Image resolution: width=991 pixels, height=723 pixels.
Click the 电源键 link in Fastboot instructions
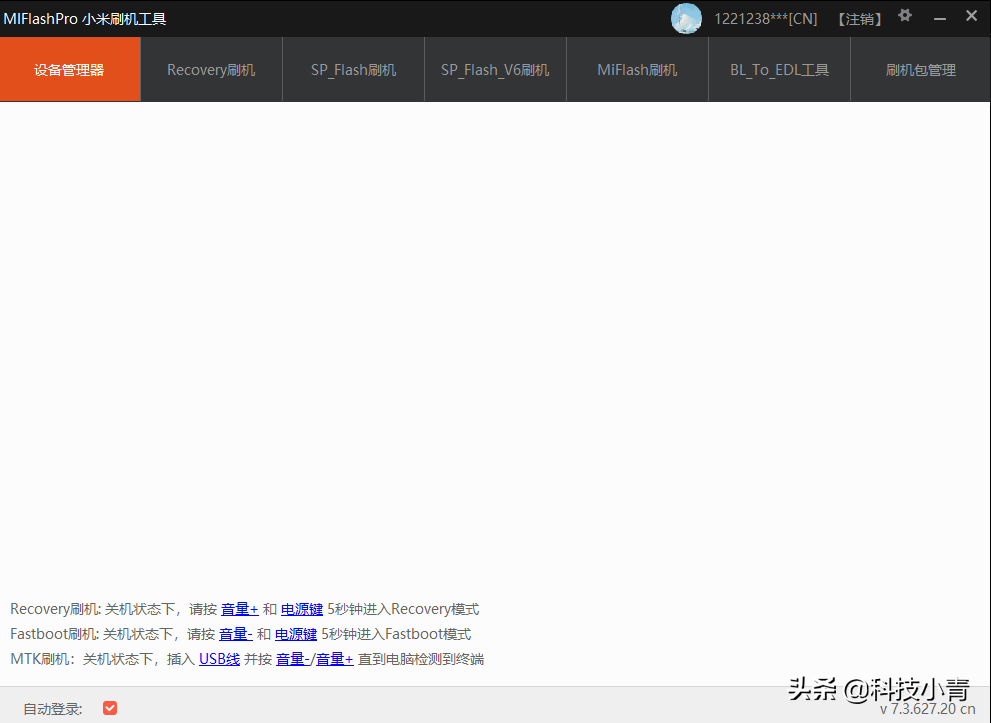point(295,633)
